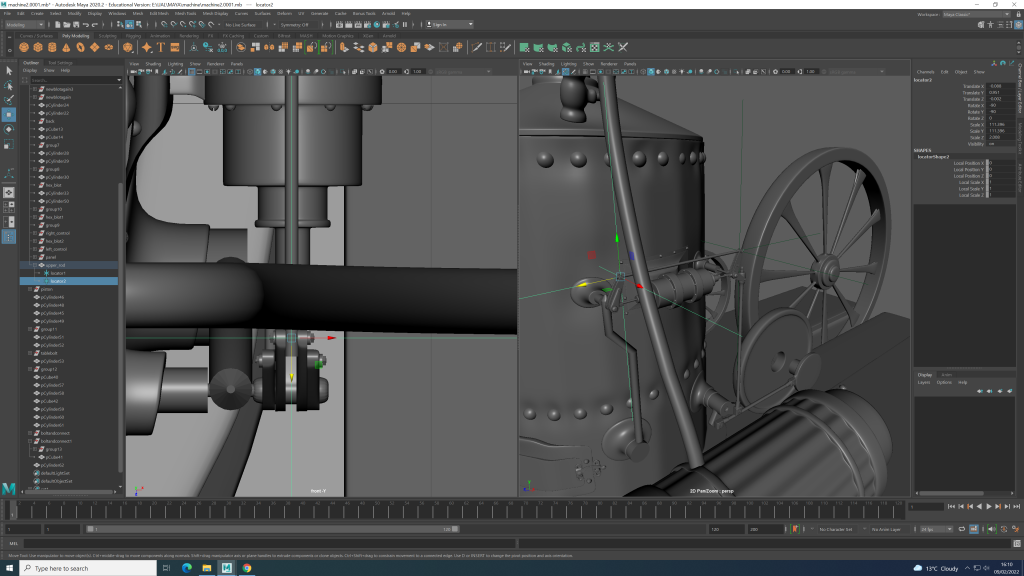1024x576 pixels.
Task: Select locator1 in the Outliner
Action: tap(57, 273)
